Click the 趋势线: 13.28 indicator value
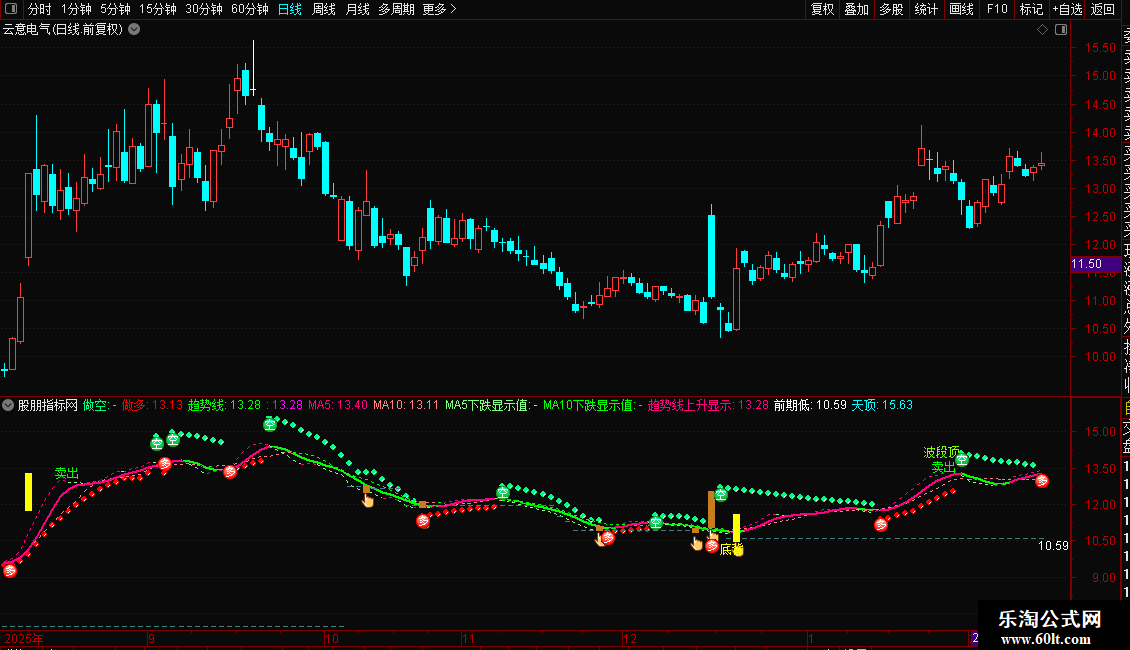This screenshot has width=1130, height=650. 224,405
